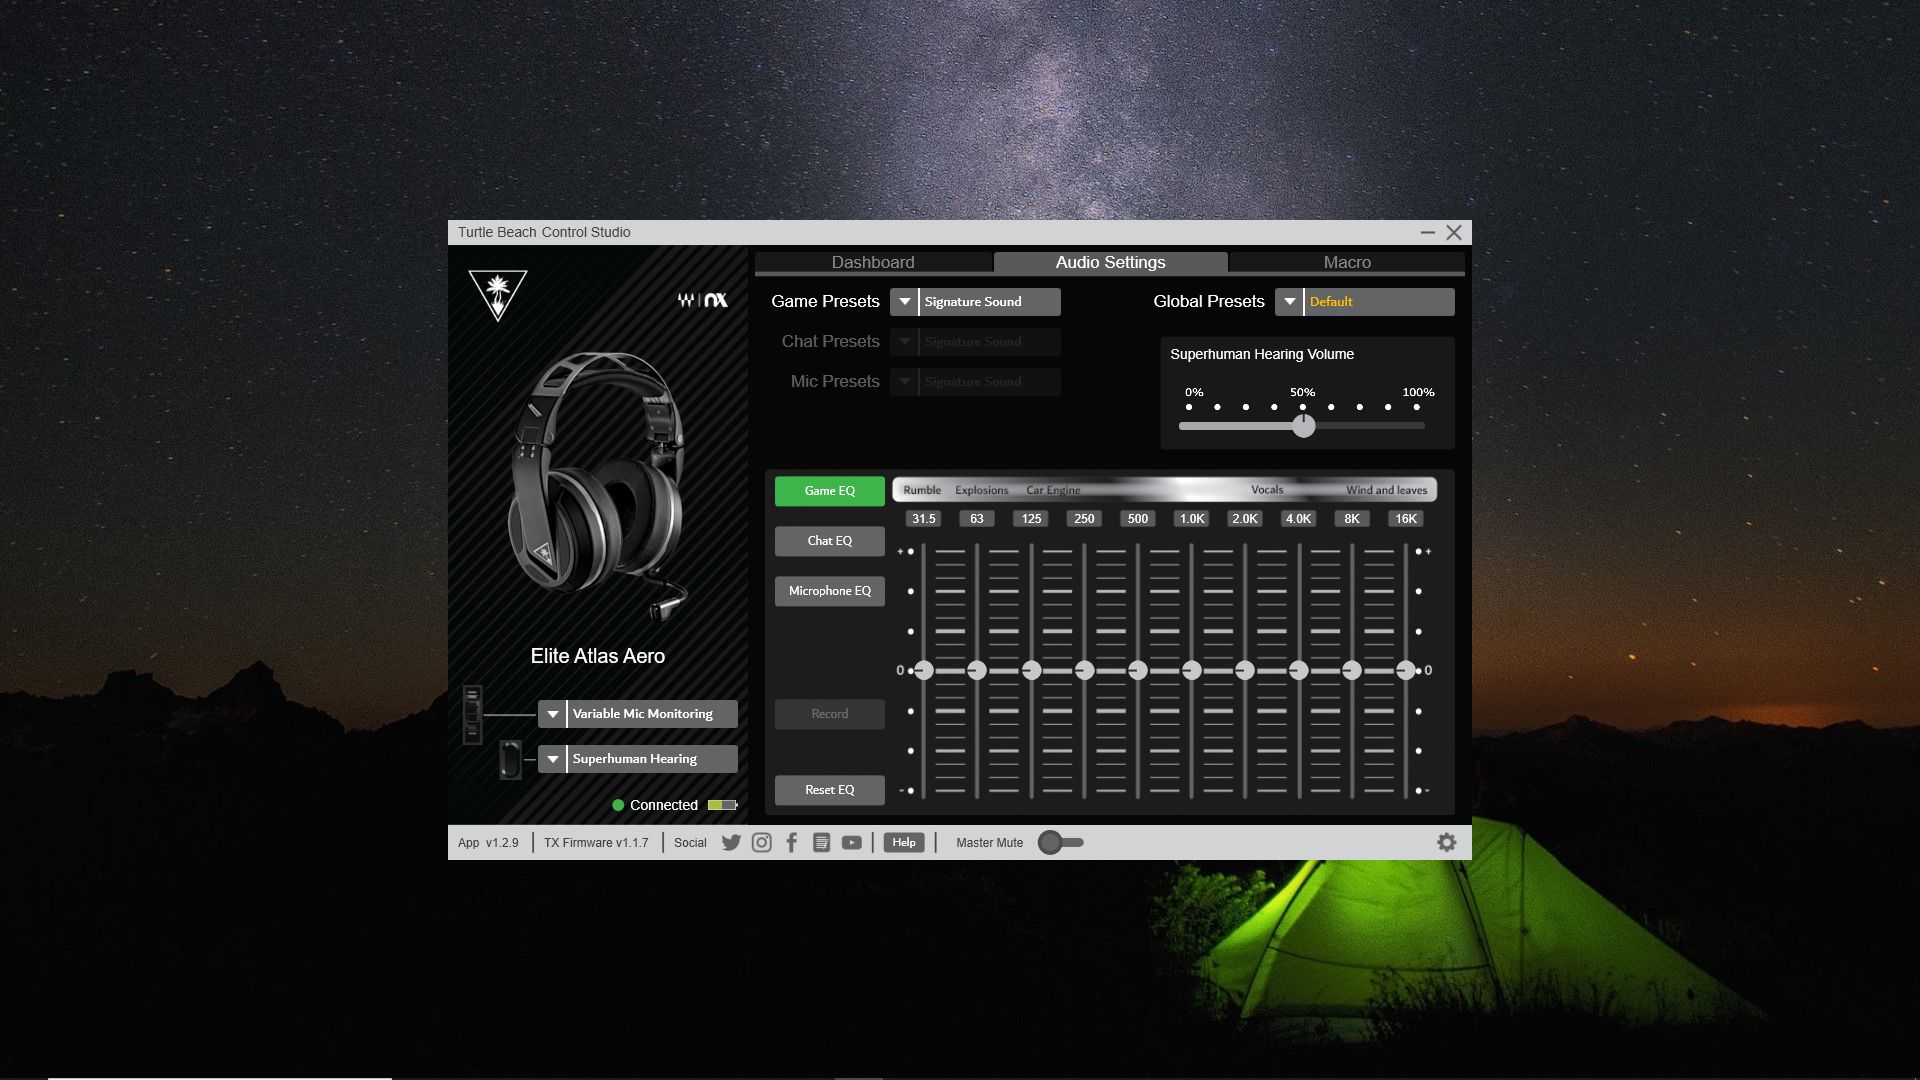Open the Global Presets dropdown
The image size is (1920, 1080).
pos(1289,301)
